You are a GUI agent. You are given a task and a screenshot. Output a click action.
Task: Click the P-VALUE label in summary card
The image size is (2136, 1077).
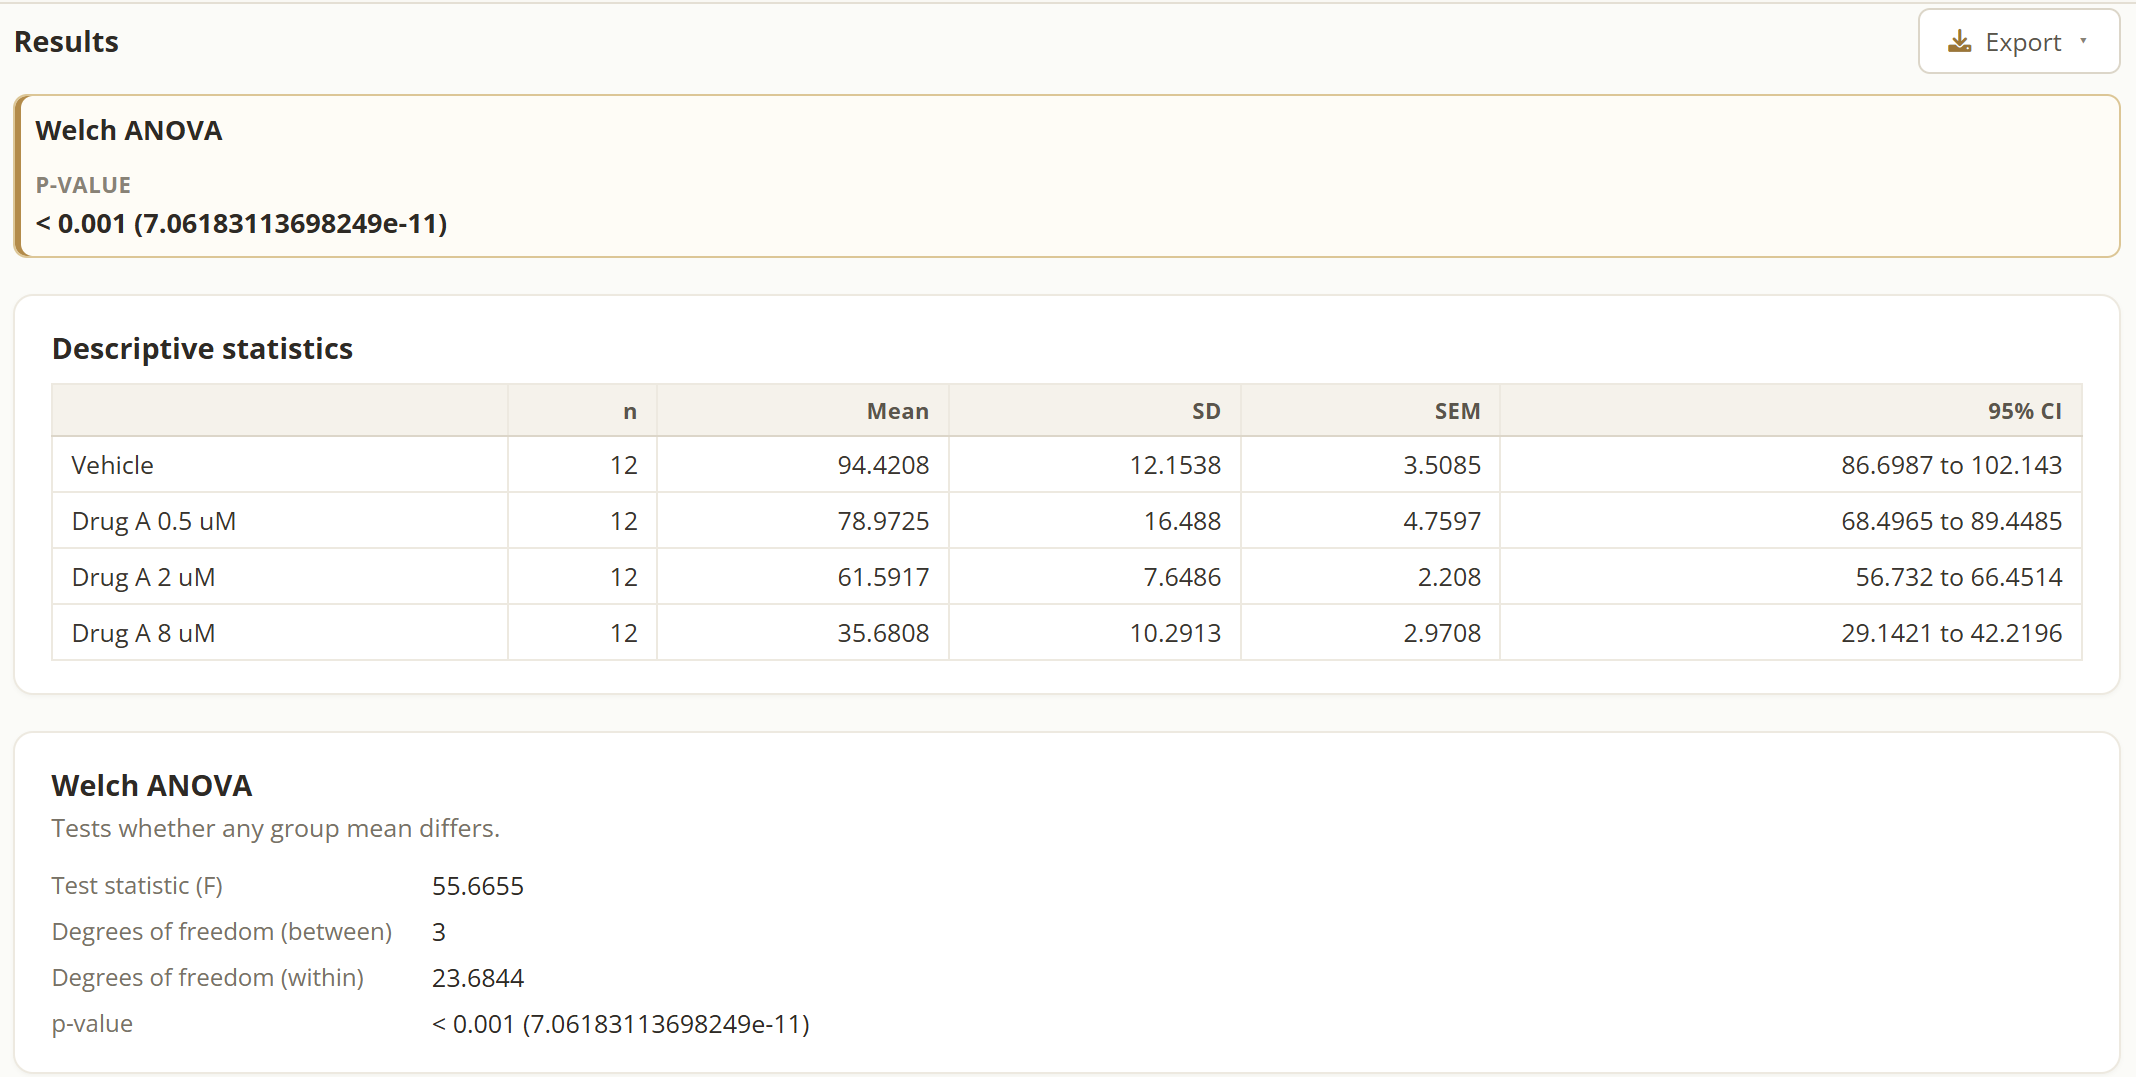83,185
